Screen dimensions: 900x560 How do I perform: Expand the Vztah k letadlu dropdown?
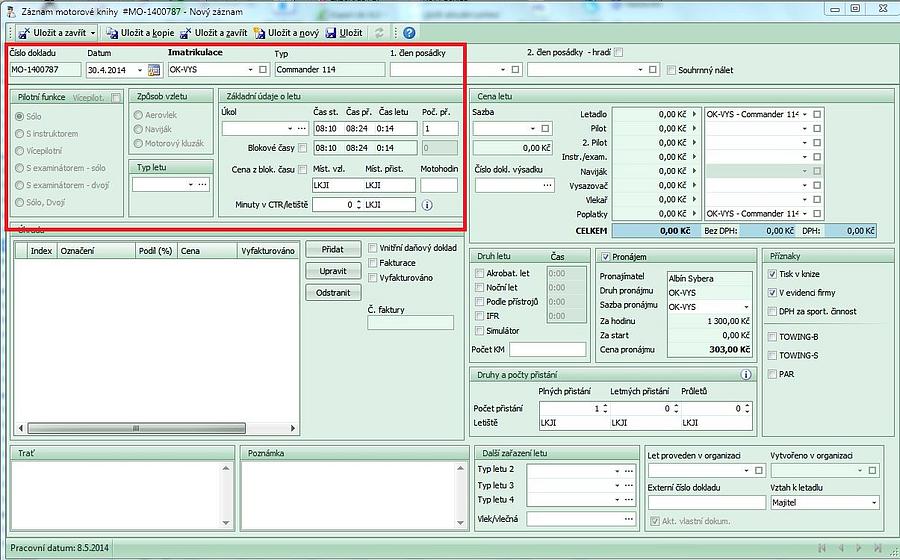tap(873, 503)
